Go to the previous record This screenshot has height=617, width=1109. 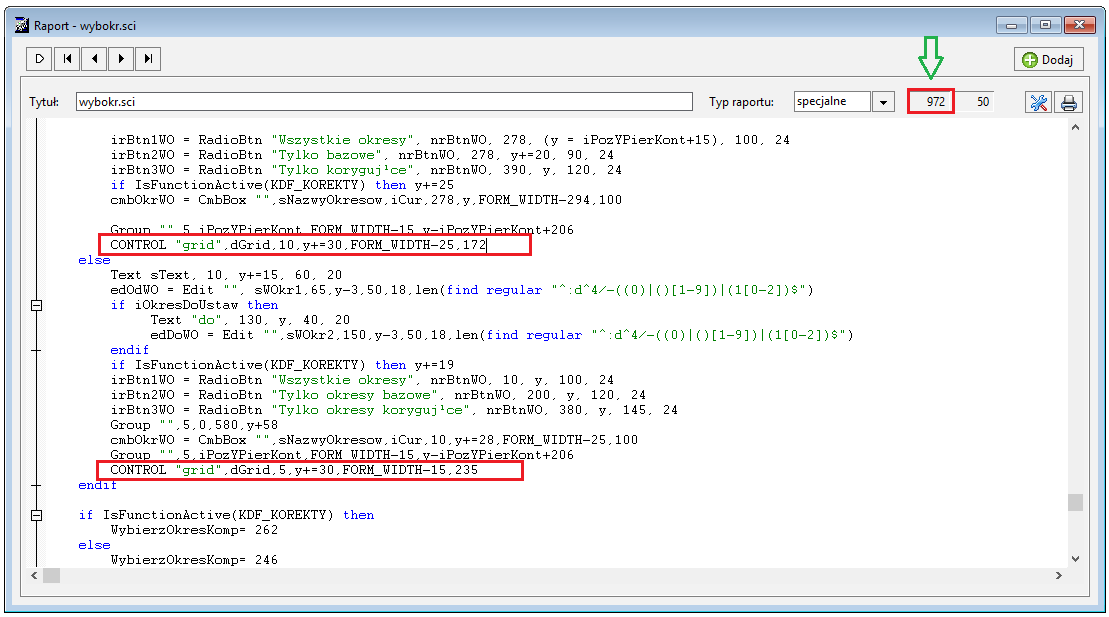point(94,59)
